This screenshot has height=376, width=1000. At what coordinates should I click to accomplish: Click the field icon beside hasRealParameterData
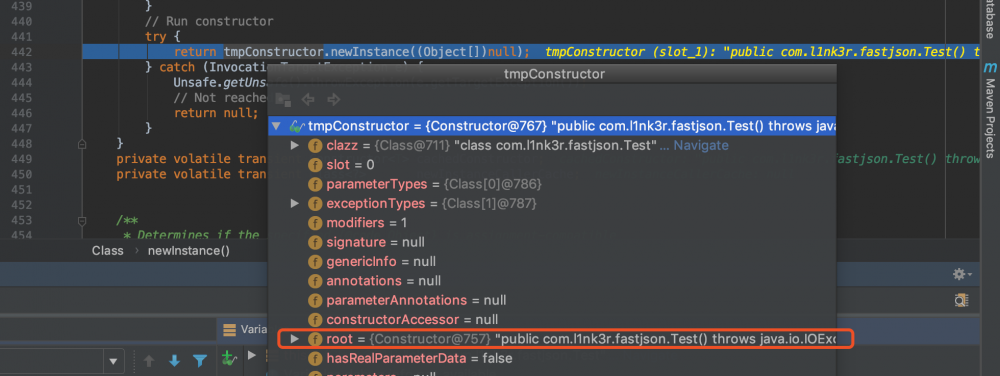coord(315,358)
